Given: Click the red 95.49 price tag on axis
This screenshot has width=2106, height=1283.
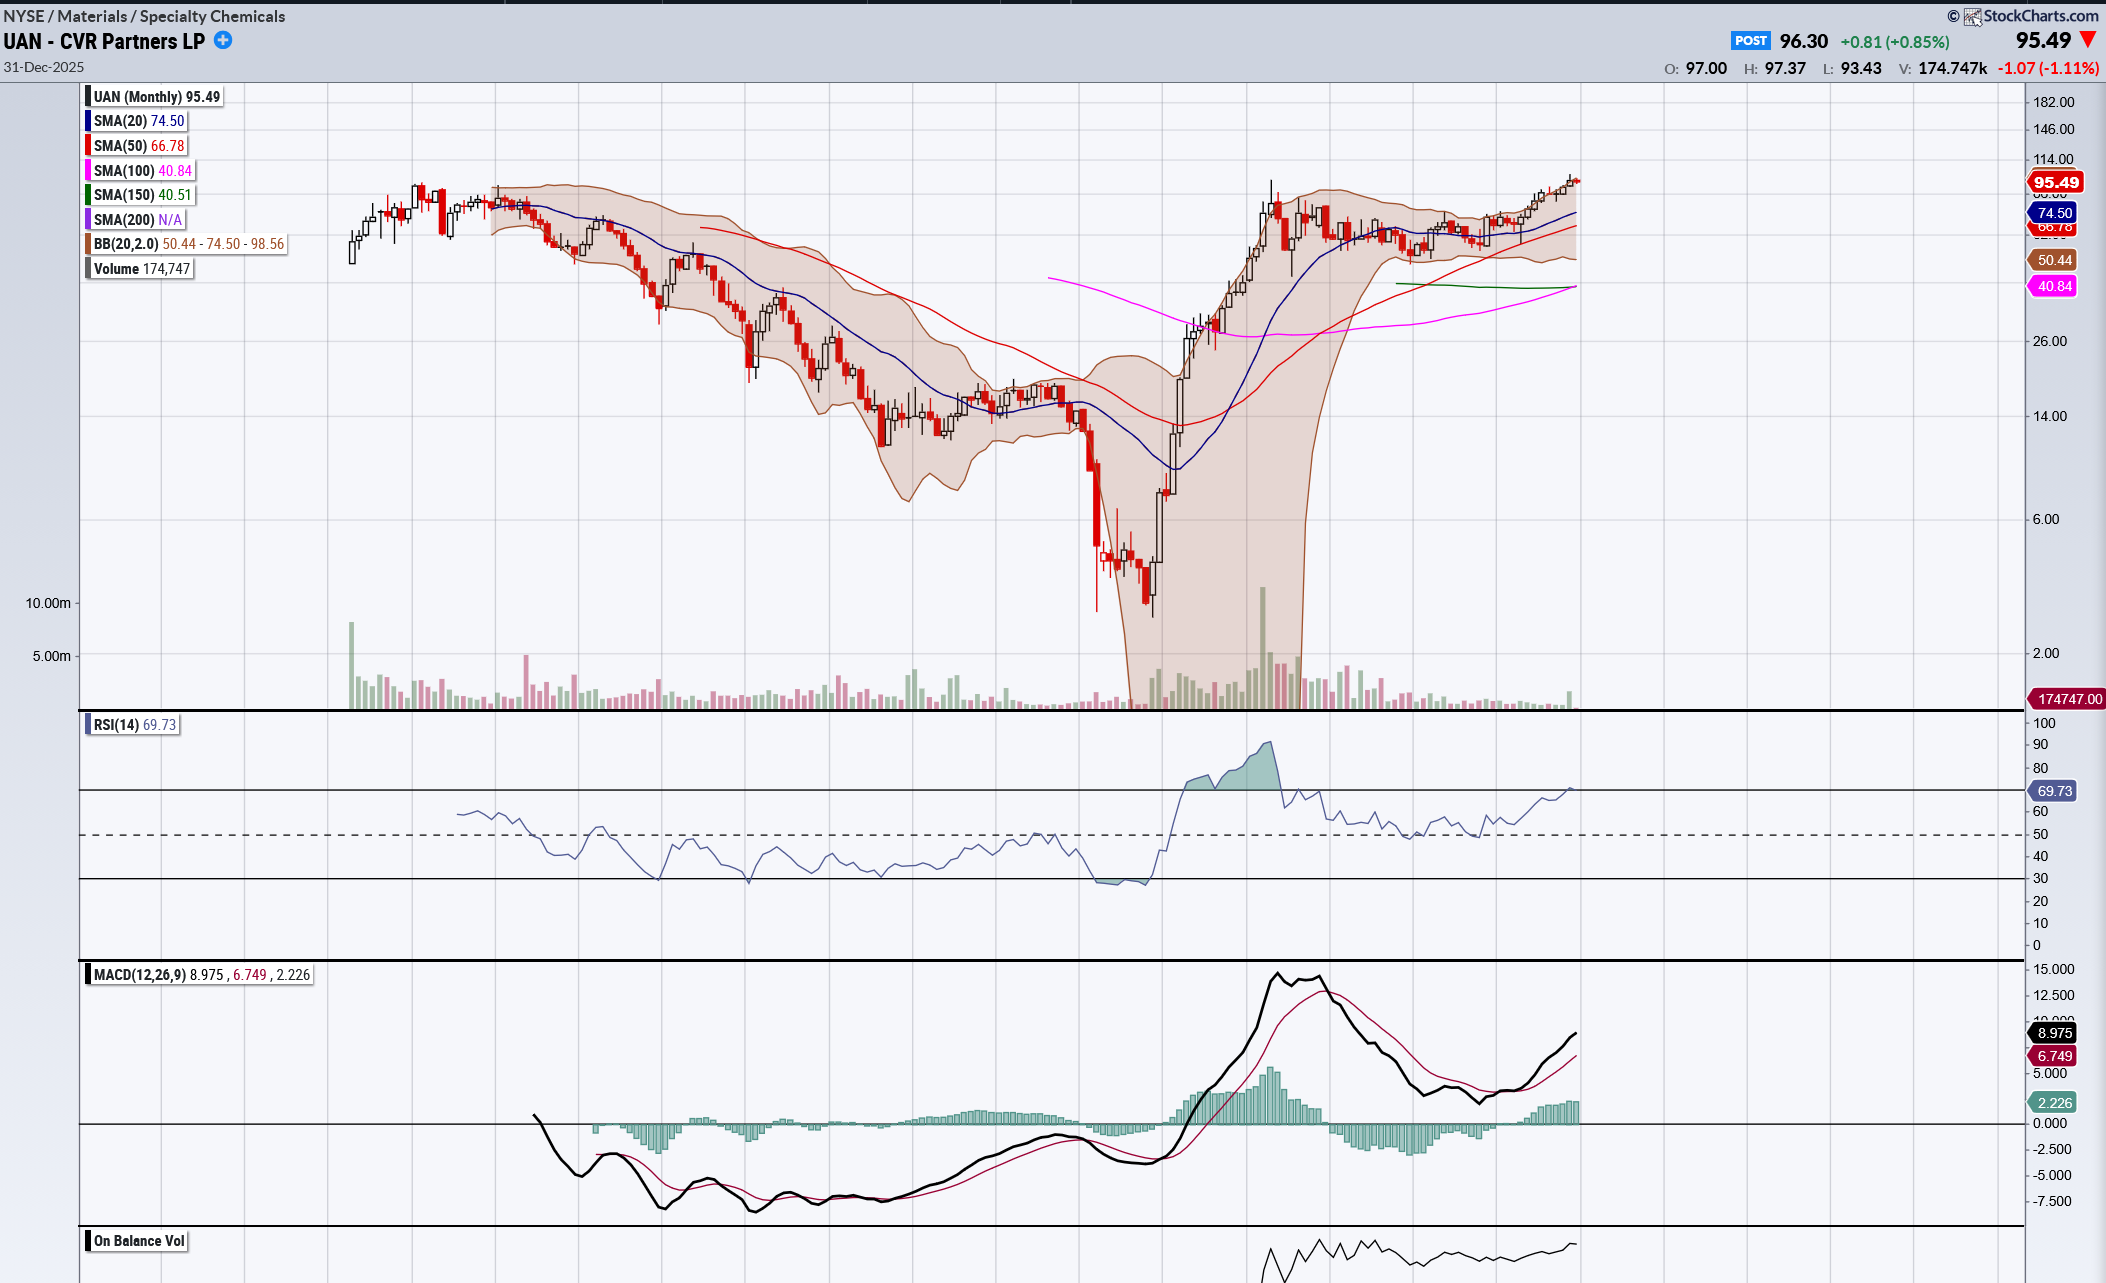Looking at the screenshot, I should [x=2055, y=182].
